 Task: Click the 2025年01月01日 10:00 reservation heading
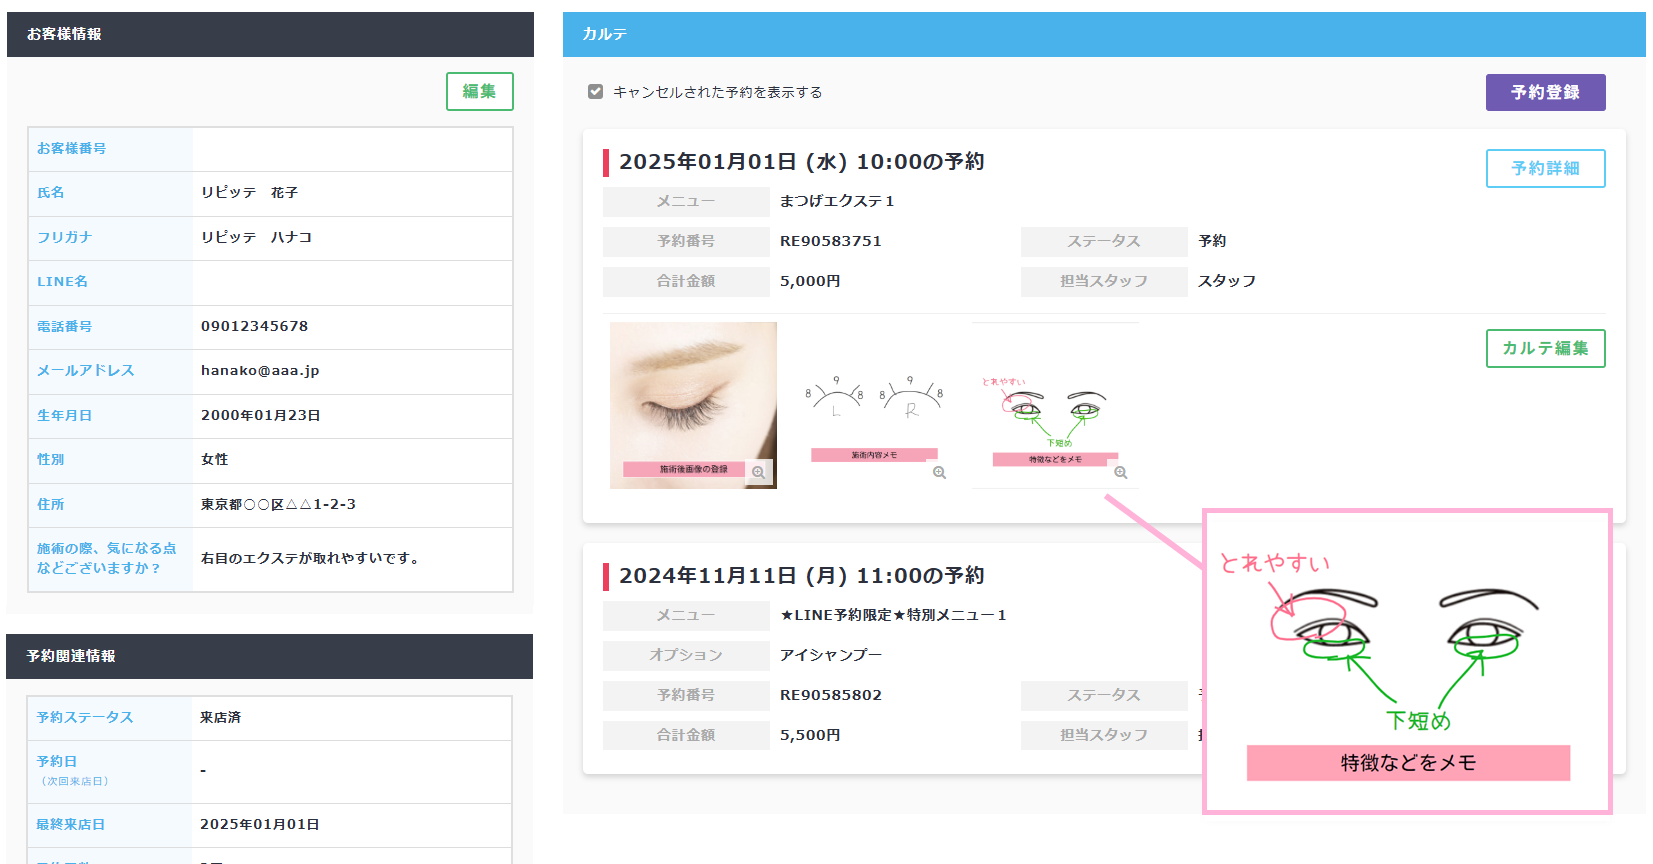coord(801,162)
